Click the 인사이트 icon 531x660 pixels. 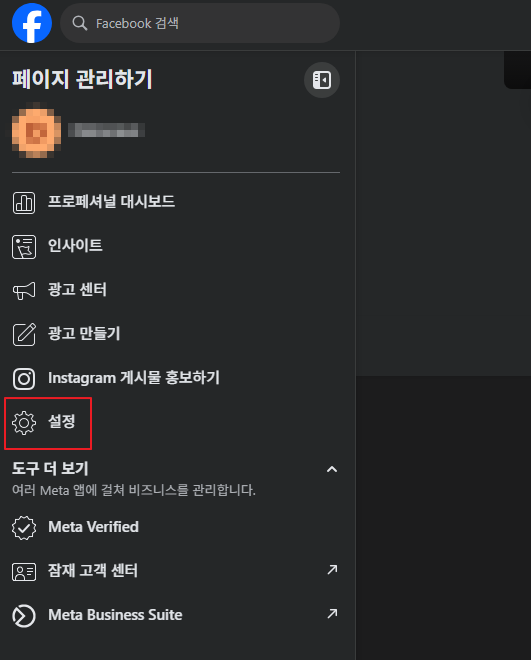coord(24,247)
